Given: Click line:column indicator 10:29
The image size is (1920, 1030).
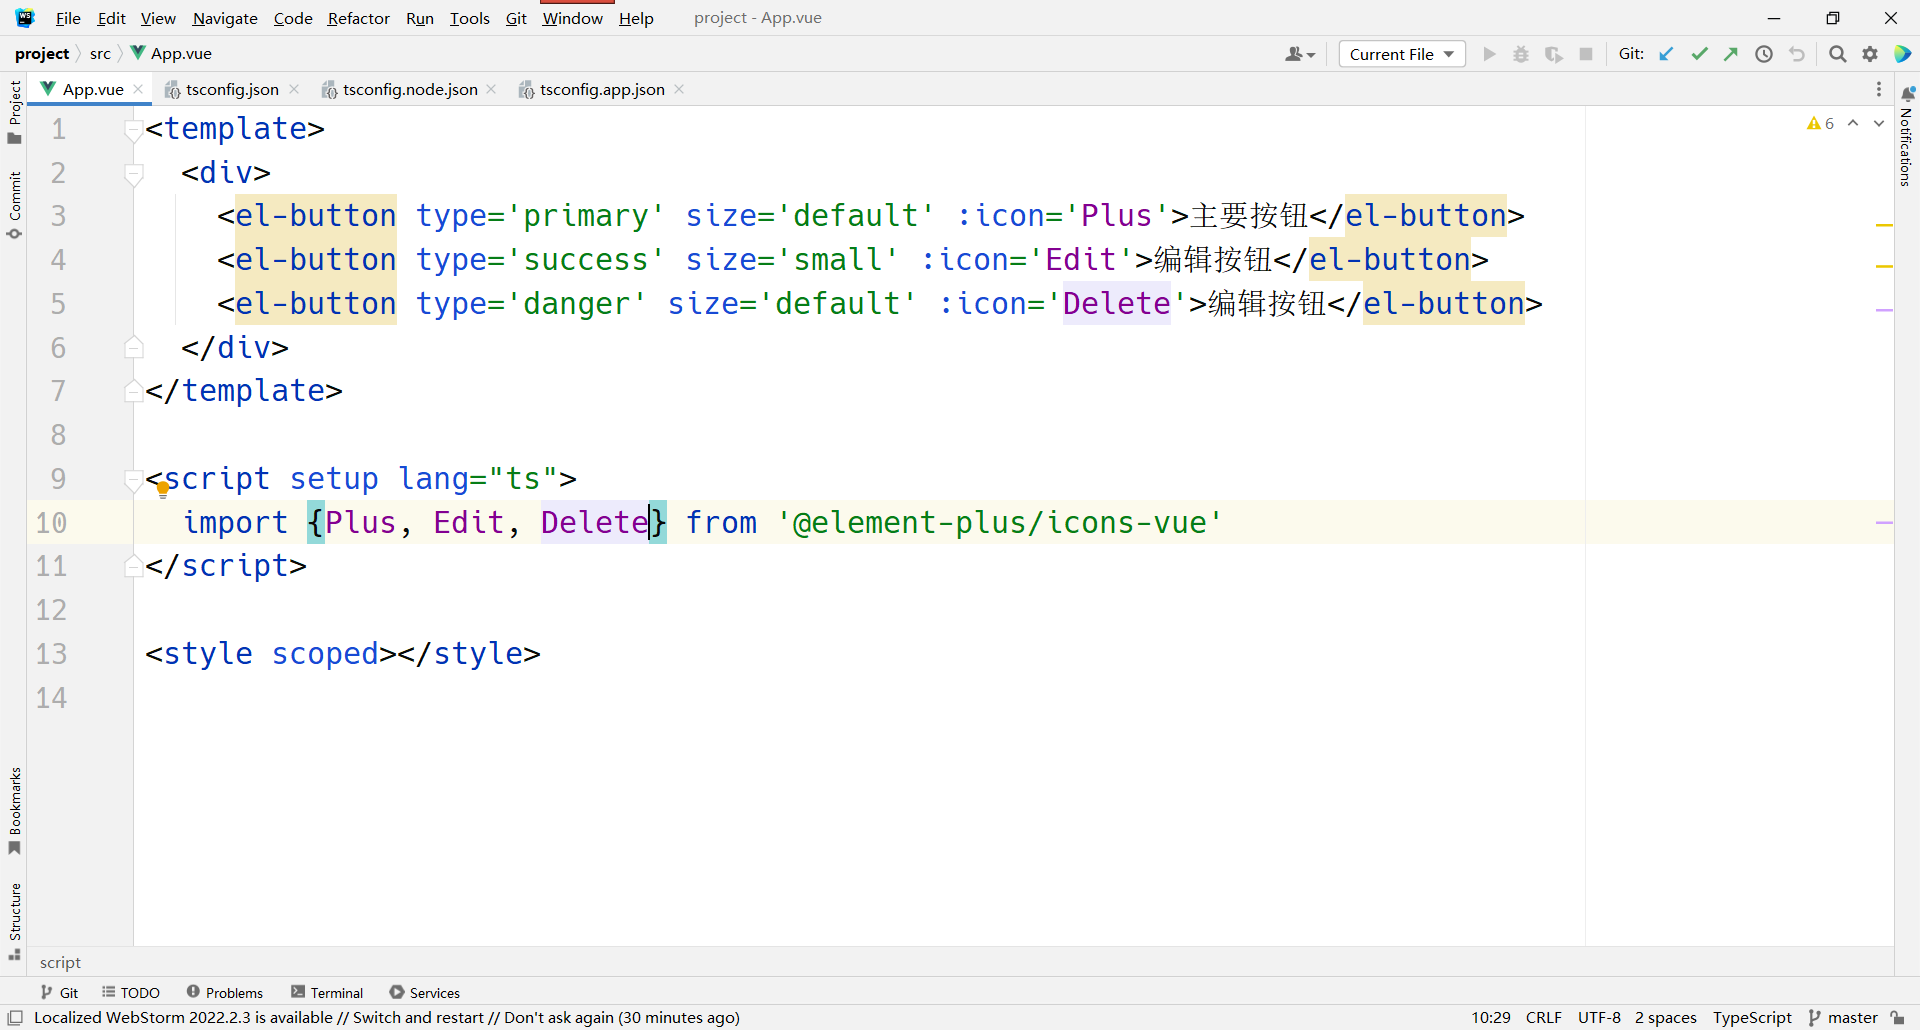Looking at the screenshot, I should tap(1491, 1017).
